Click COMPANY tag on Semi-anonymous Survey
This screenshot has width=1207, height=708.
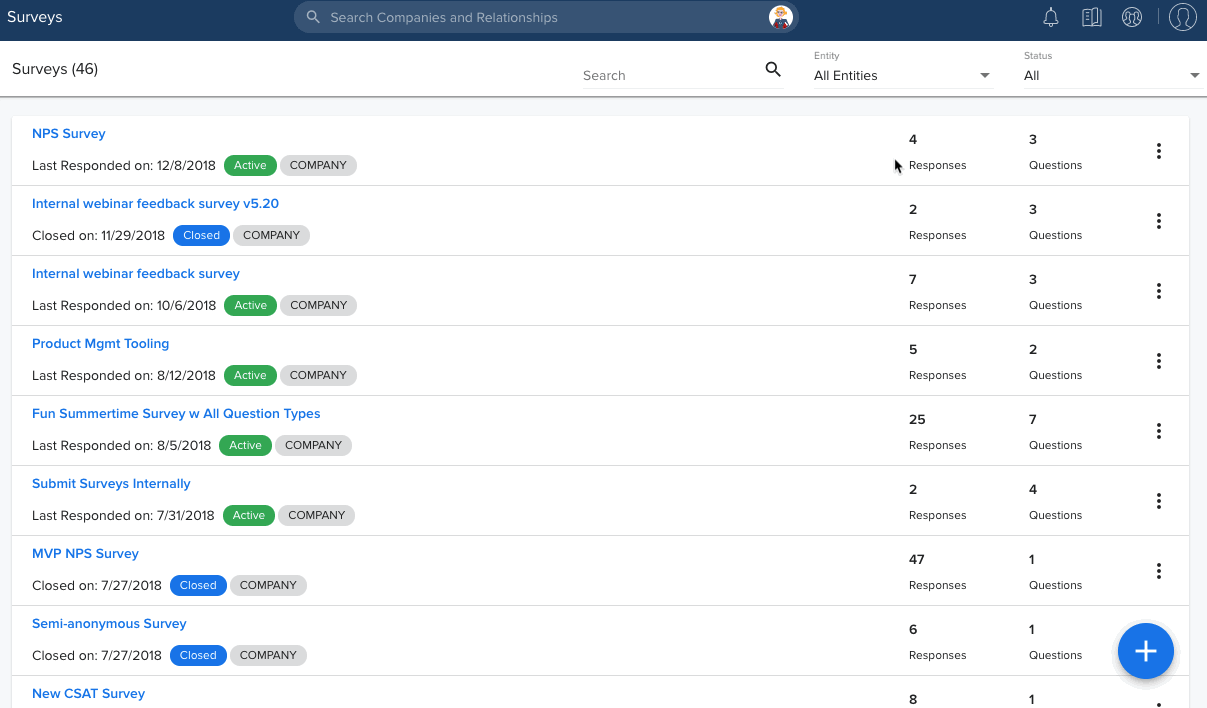pos(268,655)
